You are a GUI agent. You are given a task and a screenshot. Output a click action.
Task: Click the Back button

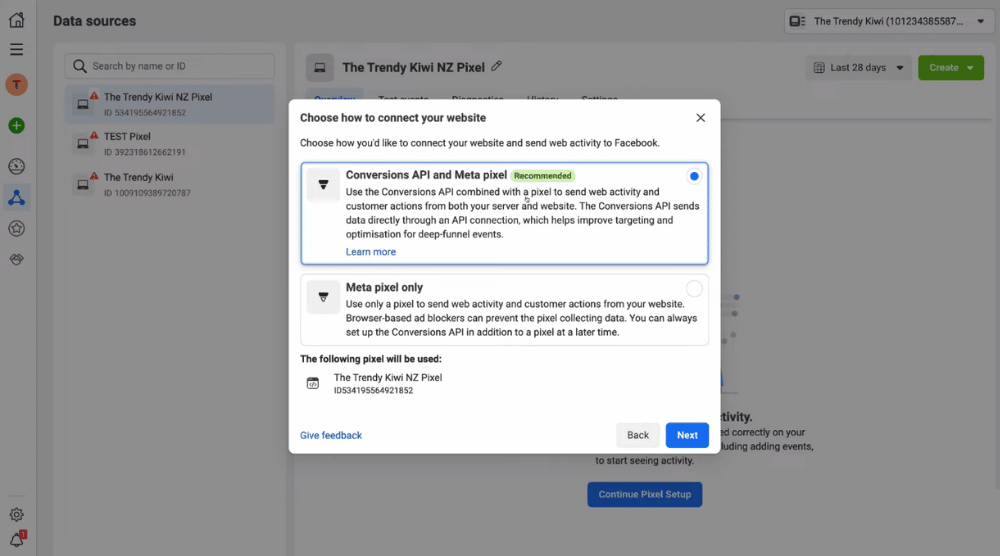637,435
